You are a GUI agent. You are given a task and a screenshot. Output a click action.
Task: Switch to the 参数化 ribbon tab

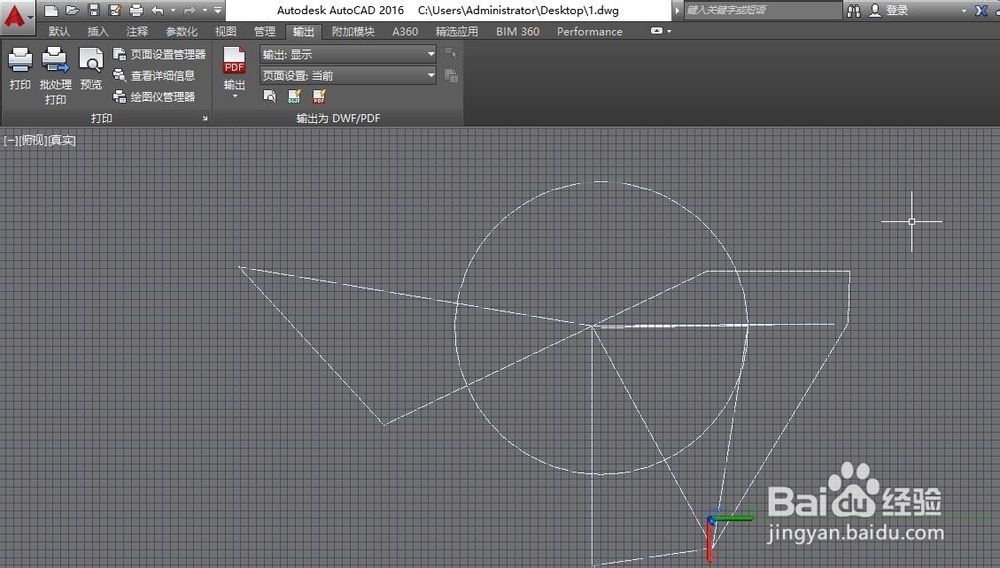click(181, 31)
